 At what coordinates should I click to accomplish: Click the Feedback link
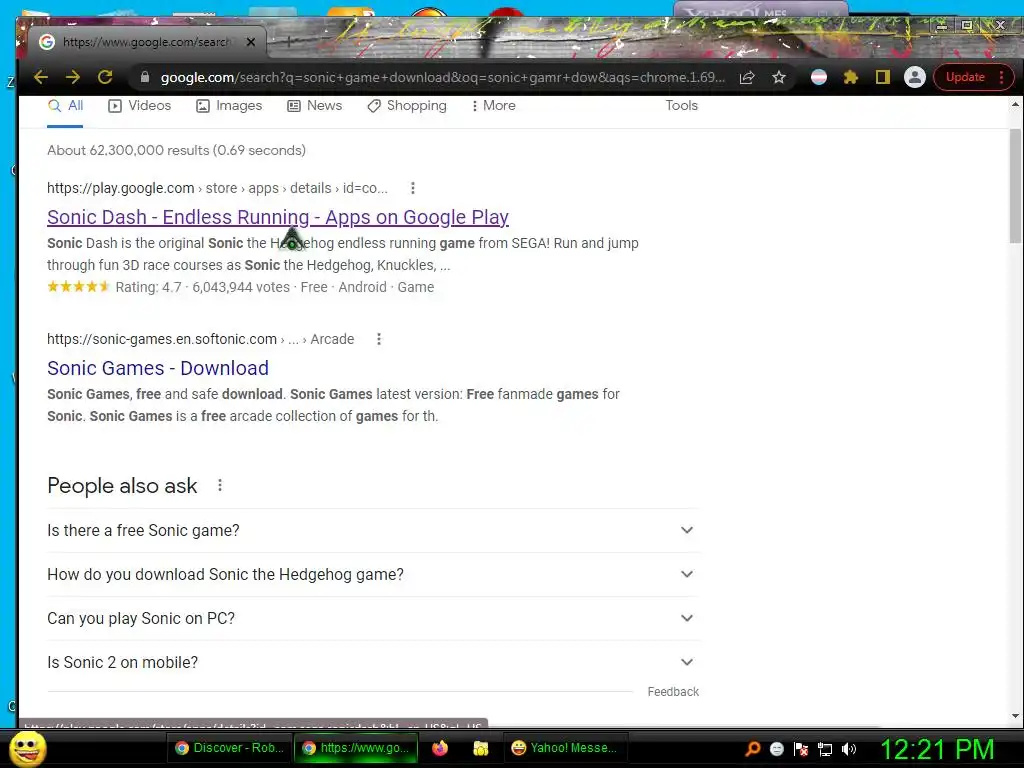click(673, 692)
